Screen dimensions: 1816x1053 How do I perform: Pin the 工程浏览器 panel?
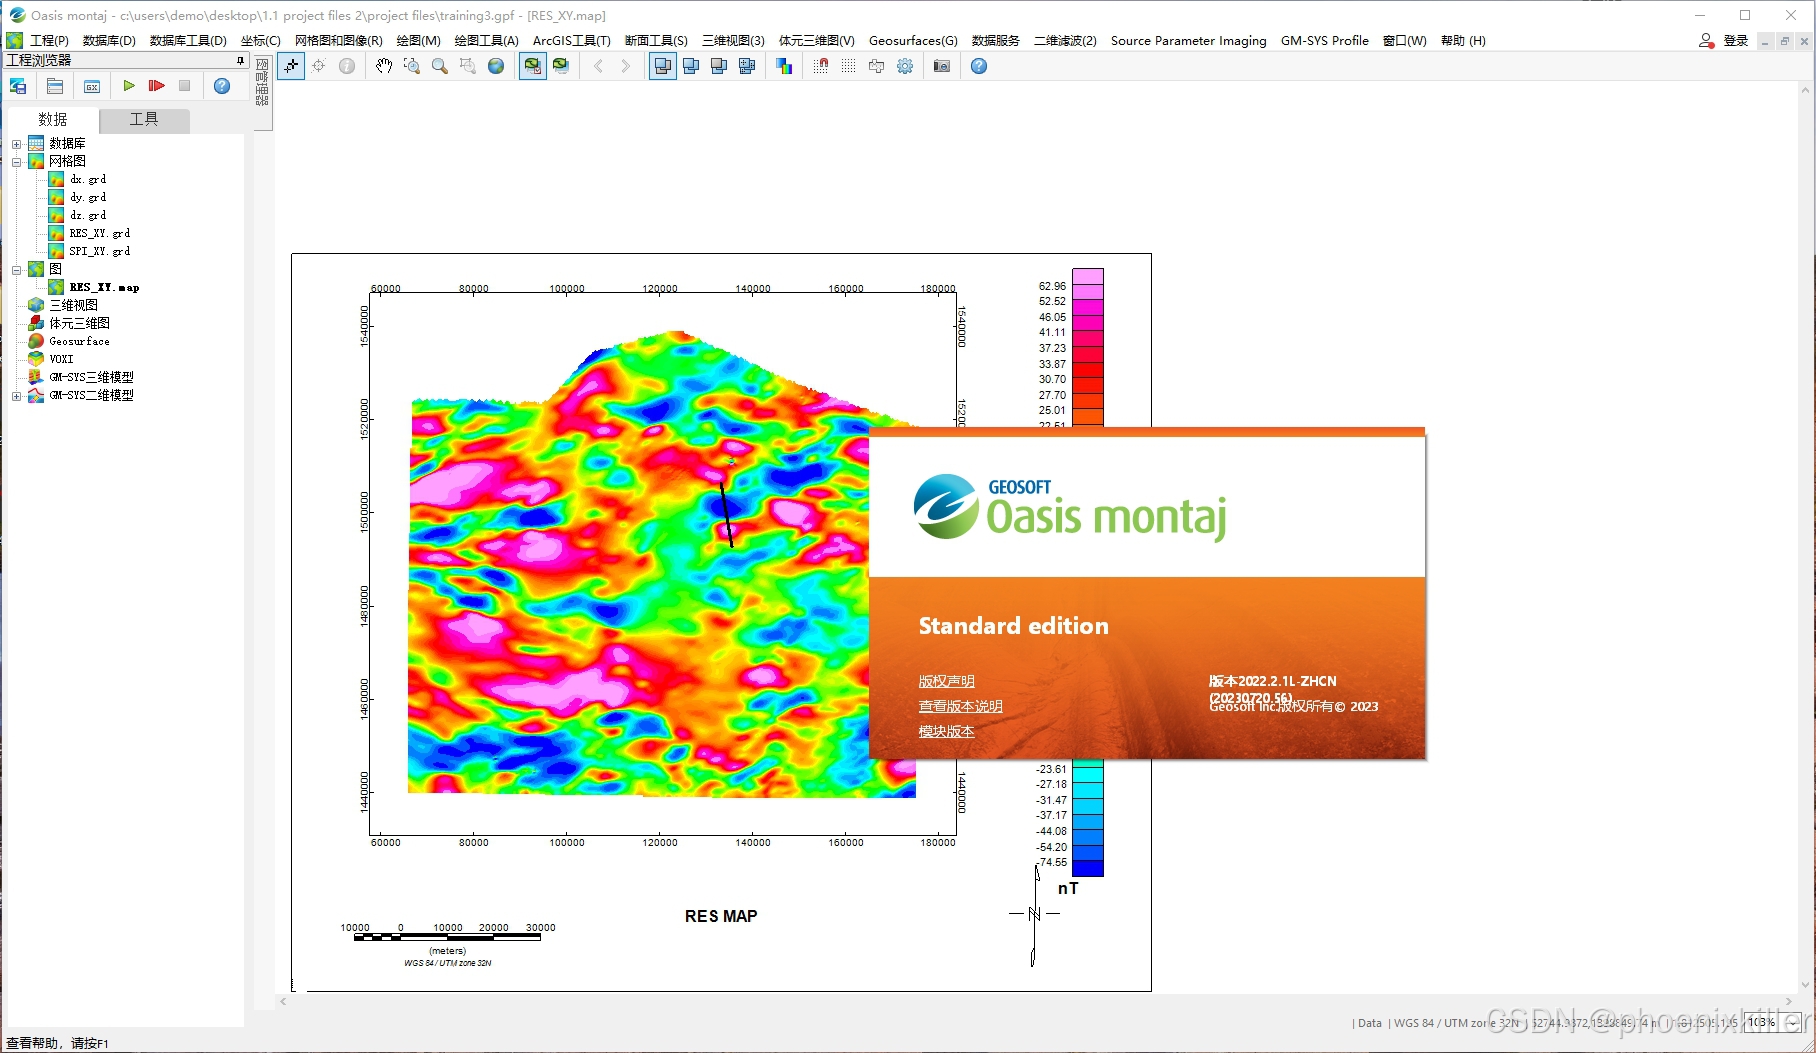pyautogui.click(x=239, y=59)
